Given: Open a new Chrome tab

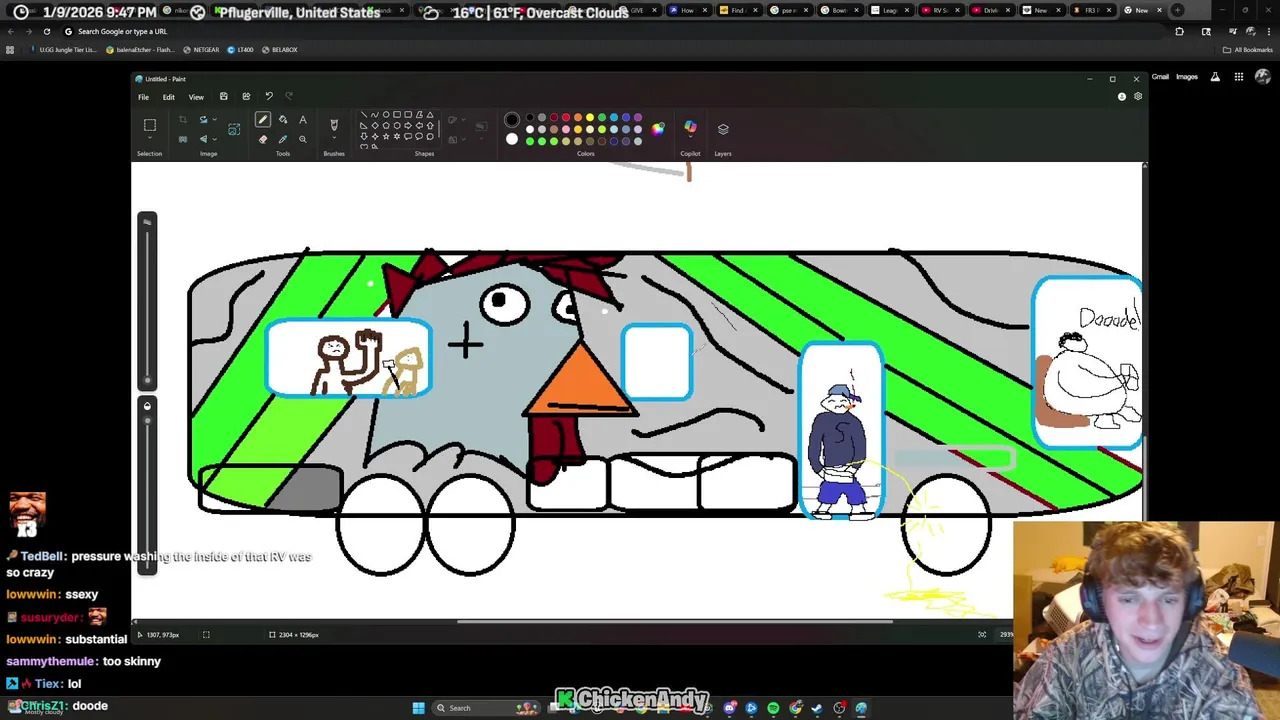Looking at the screenshot, I should click(x=1177, y=10).
